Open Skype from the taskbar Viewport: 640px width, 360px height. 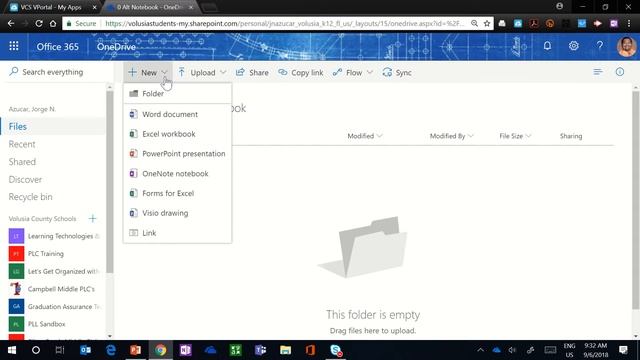(x=336, y=350)
